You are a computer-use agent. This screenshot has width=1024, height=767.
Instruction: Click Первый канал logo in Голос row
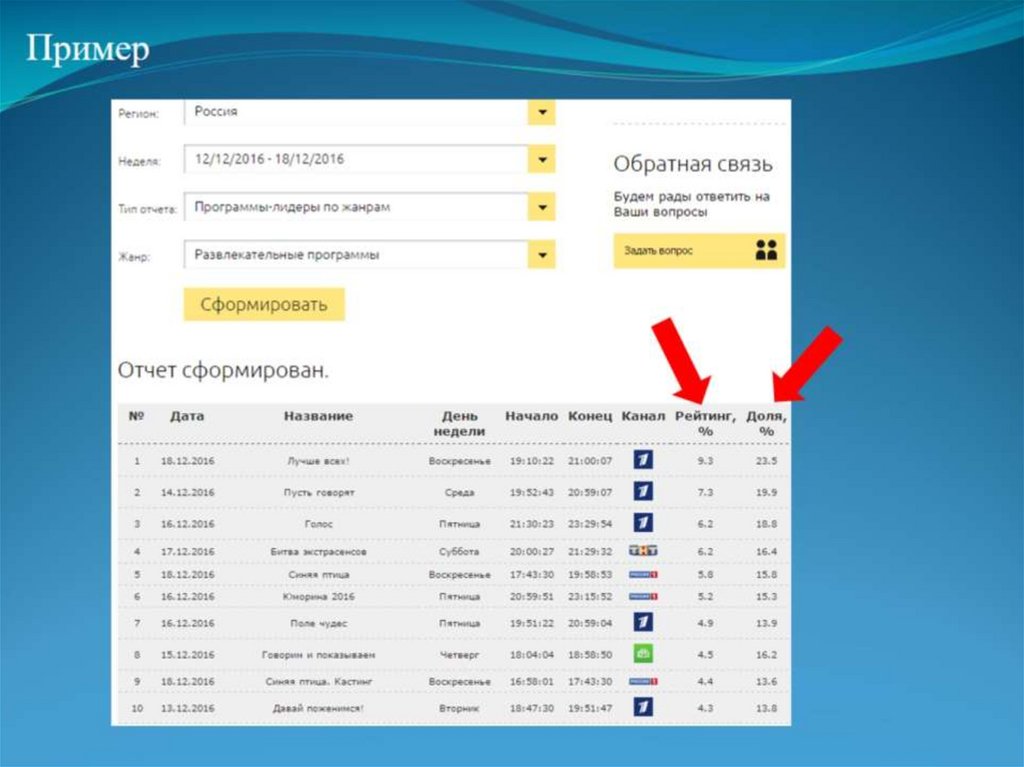coord(643,523)
